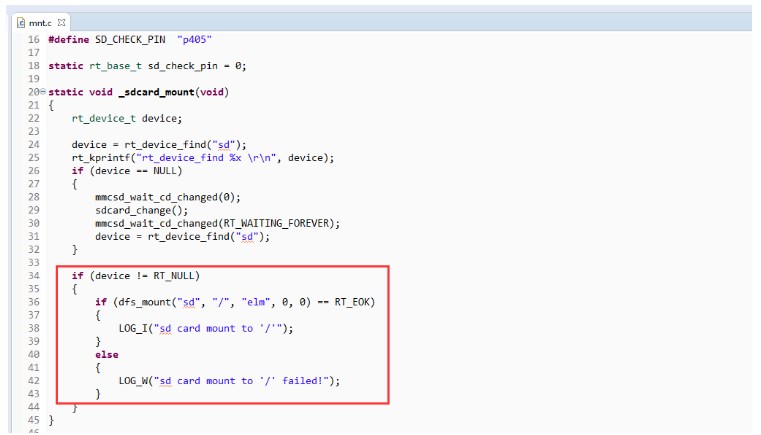Close the mnt.c tab with its X icon
761x435 pixels.
(61, 22)
